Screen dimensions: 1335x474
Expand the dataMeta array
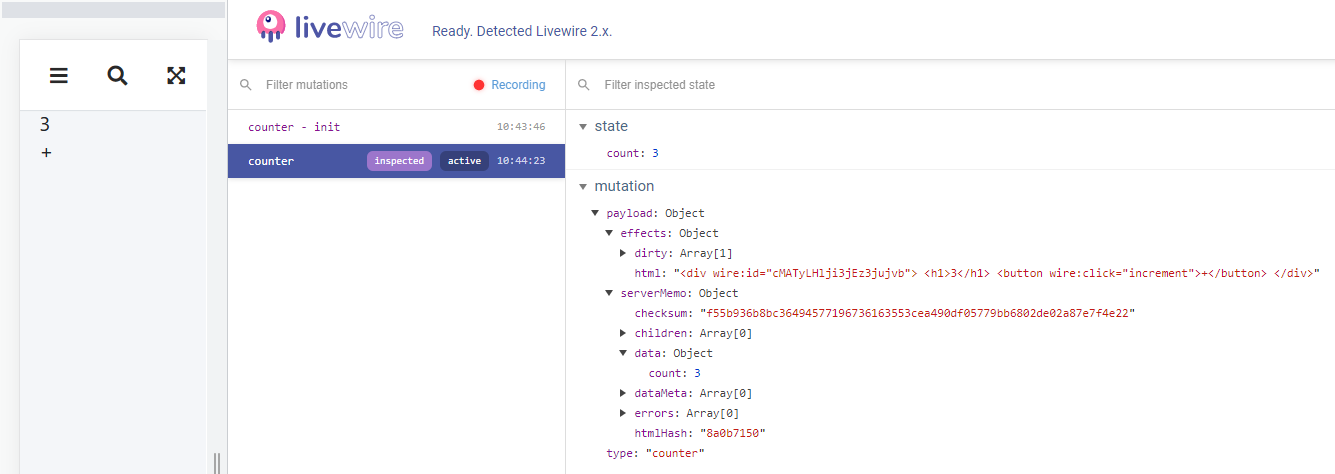(x=624, y=393)
